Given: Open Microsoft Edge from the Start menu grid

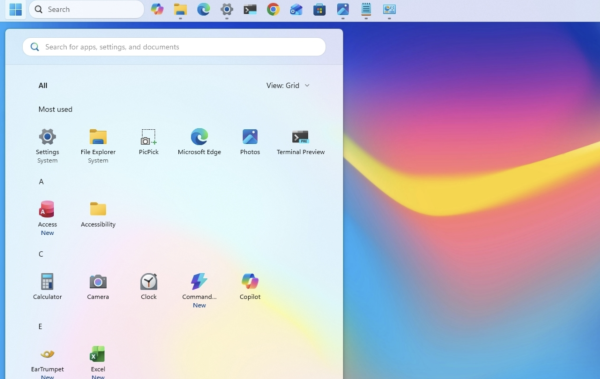Looking at the screenshot, I should [x=199, y=142].
